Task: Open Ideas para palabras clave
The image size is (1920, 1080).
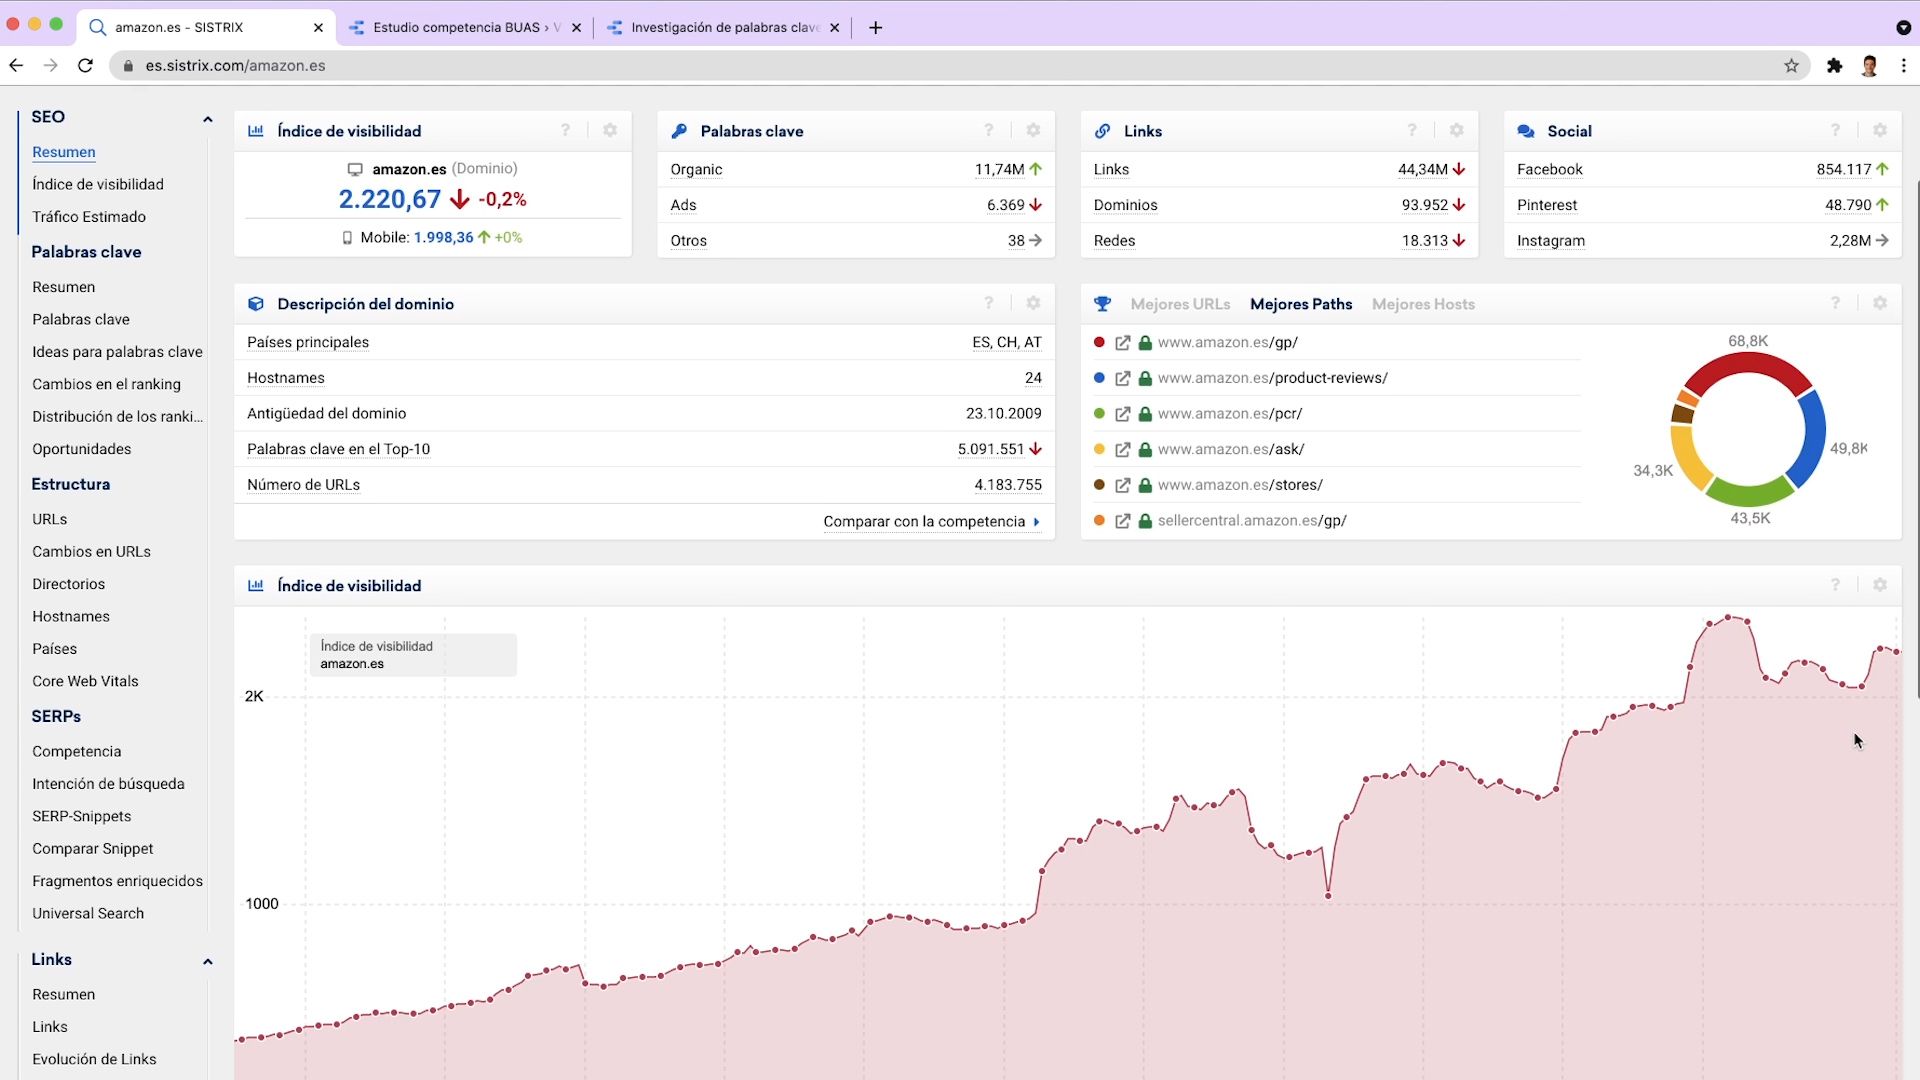Action: (117, 351)
